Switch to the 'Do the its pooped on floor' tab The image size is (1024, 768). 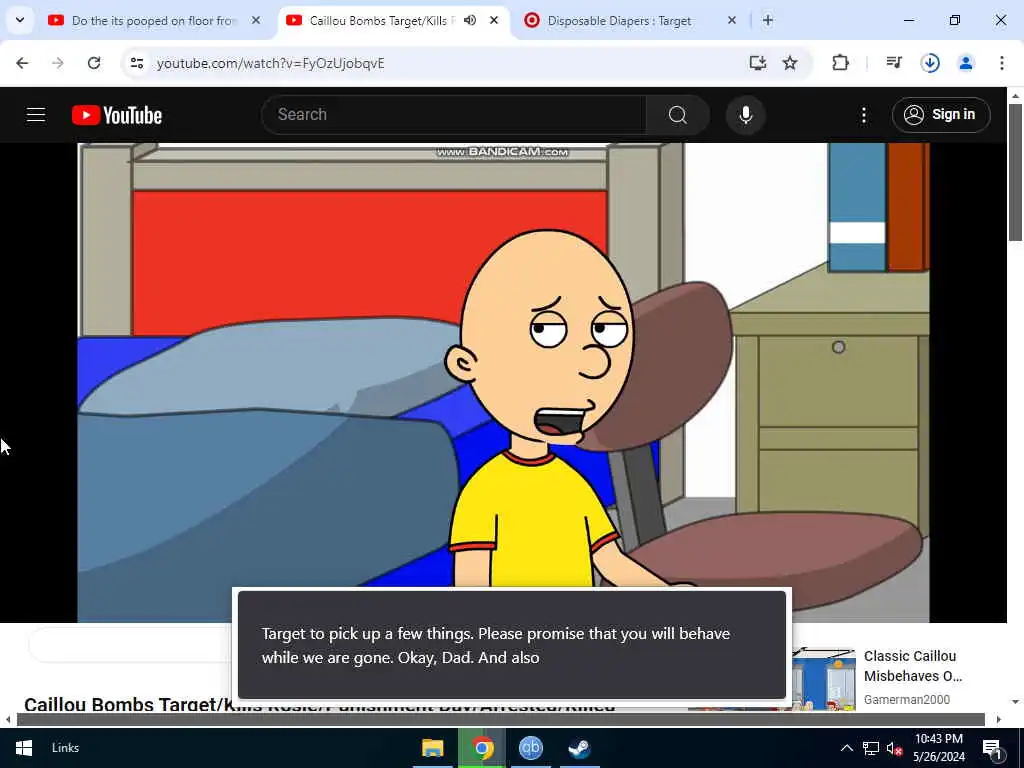click(x=154, y=20)
